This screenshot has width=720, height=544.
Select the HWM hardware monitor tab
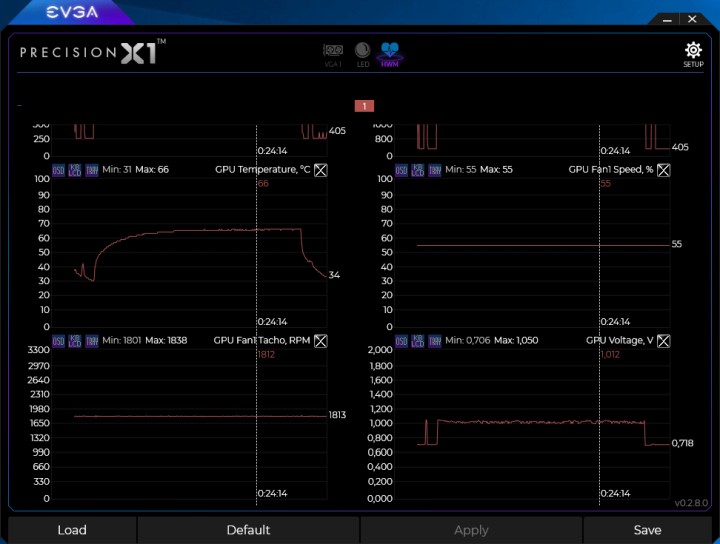coord(390,55)
